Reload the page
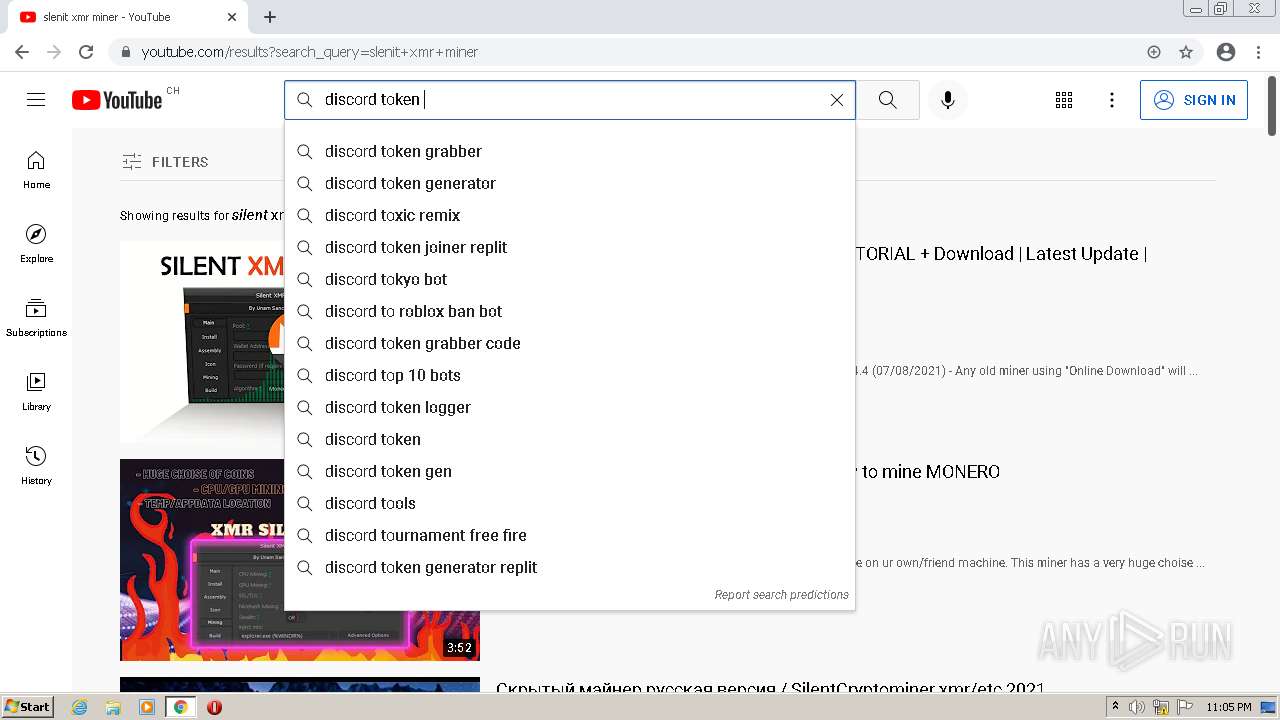1280x720 pixels. point(86,52)
